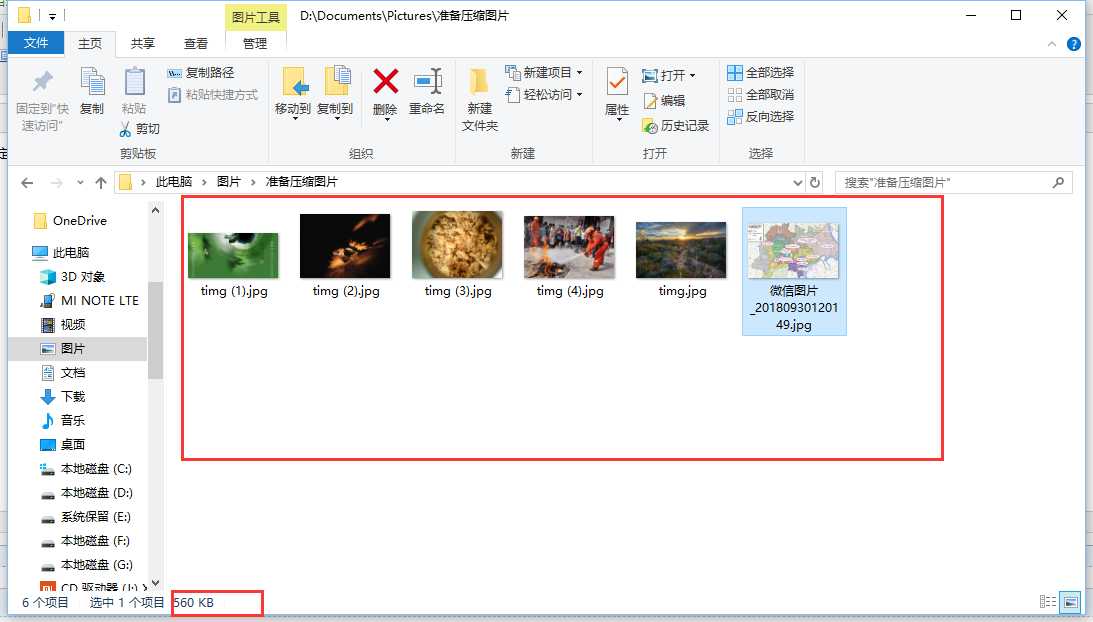Screen dimensions: 1093x622
Task: Show file History
Action: (x=675, y=126)
